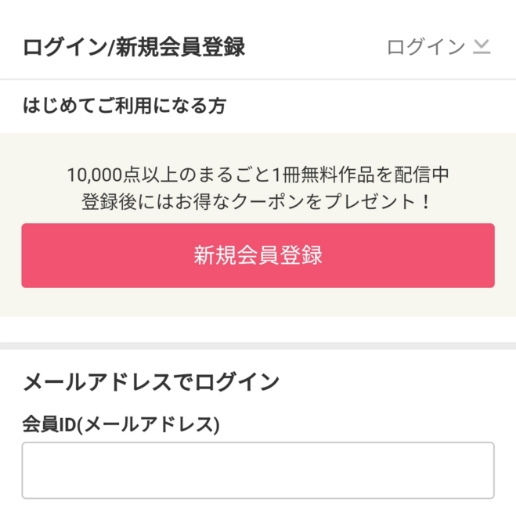Click the 配信中 text in the promo banner
Image resolution: width=516 pixels, height=530 pixels.
point(422,175)
